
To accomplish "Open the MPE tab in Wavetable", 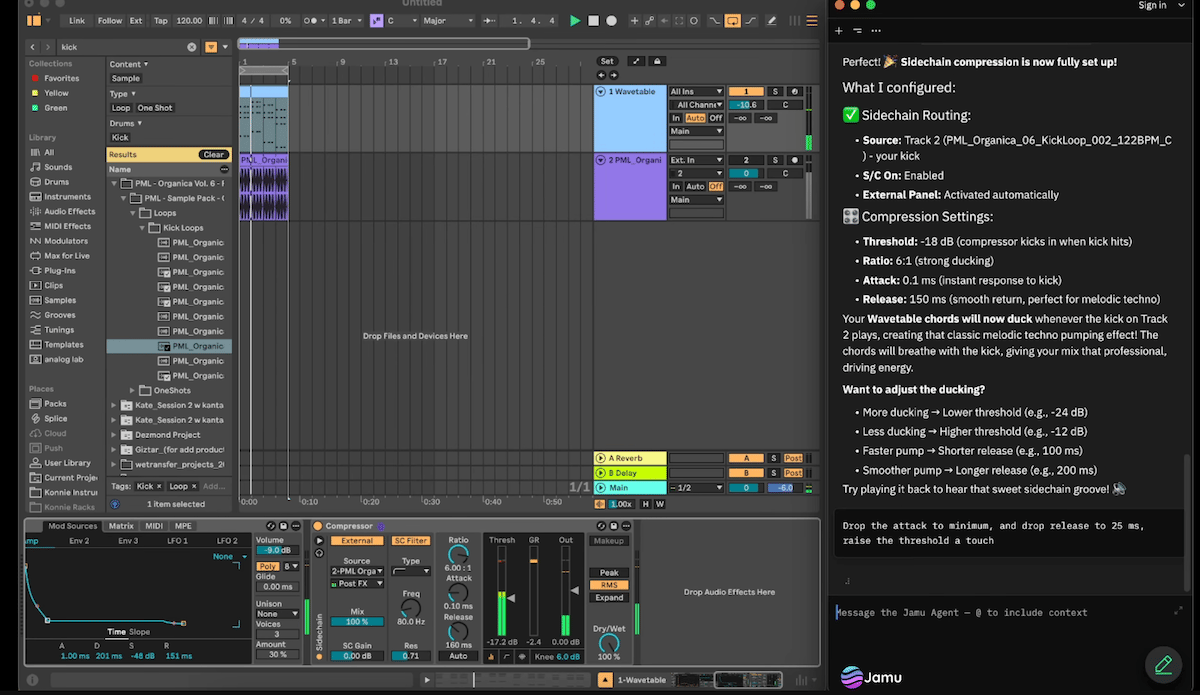I will pyautogui.click(x=183, y=526).
